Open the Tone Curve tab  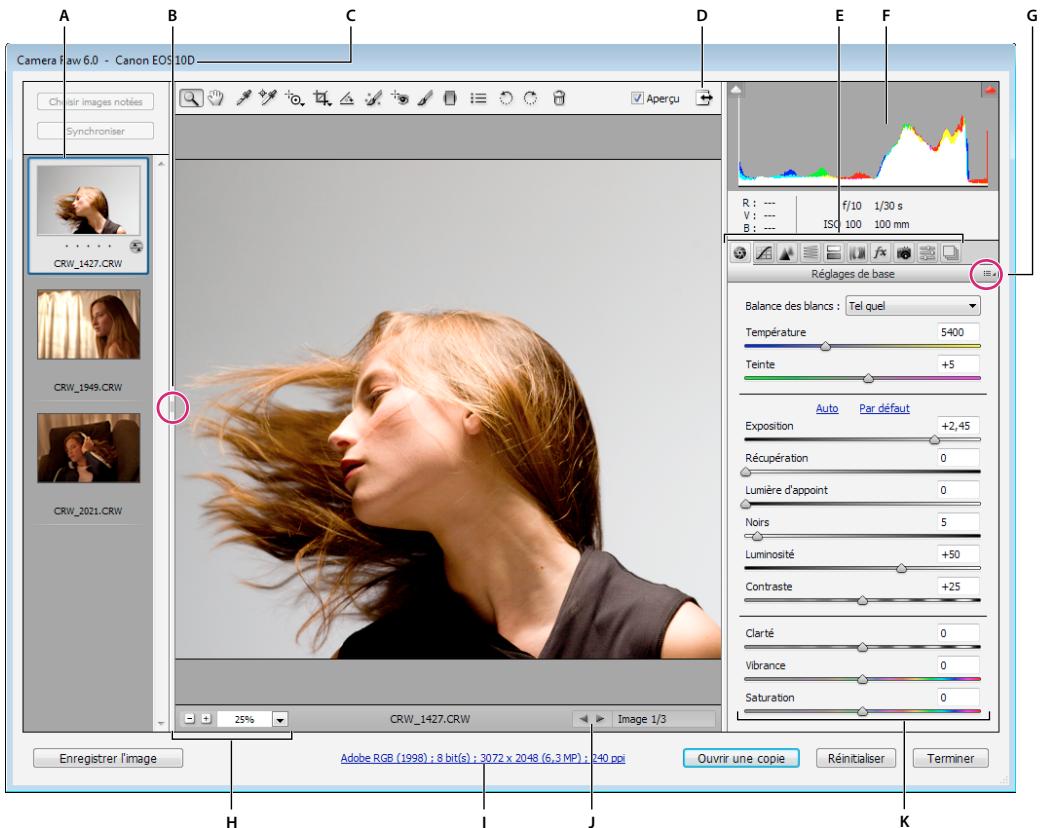coord(764,253)
